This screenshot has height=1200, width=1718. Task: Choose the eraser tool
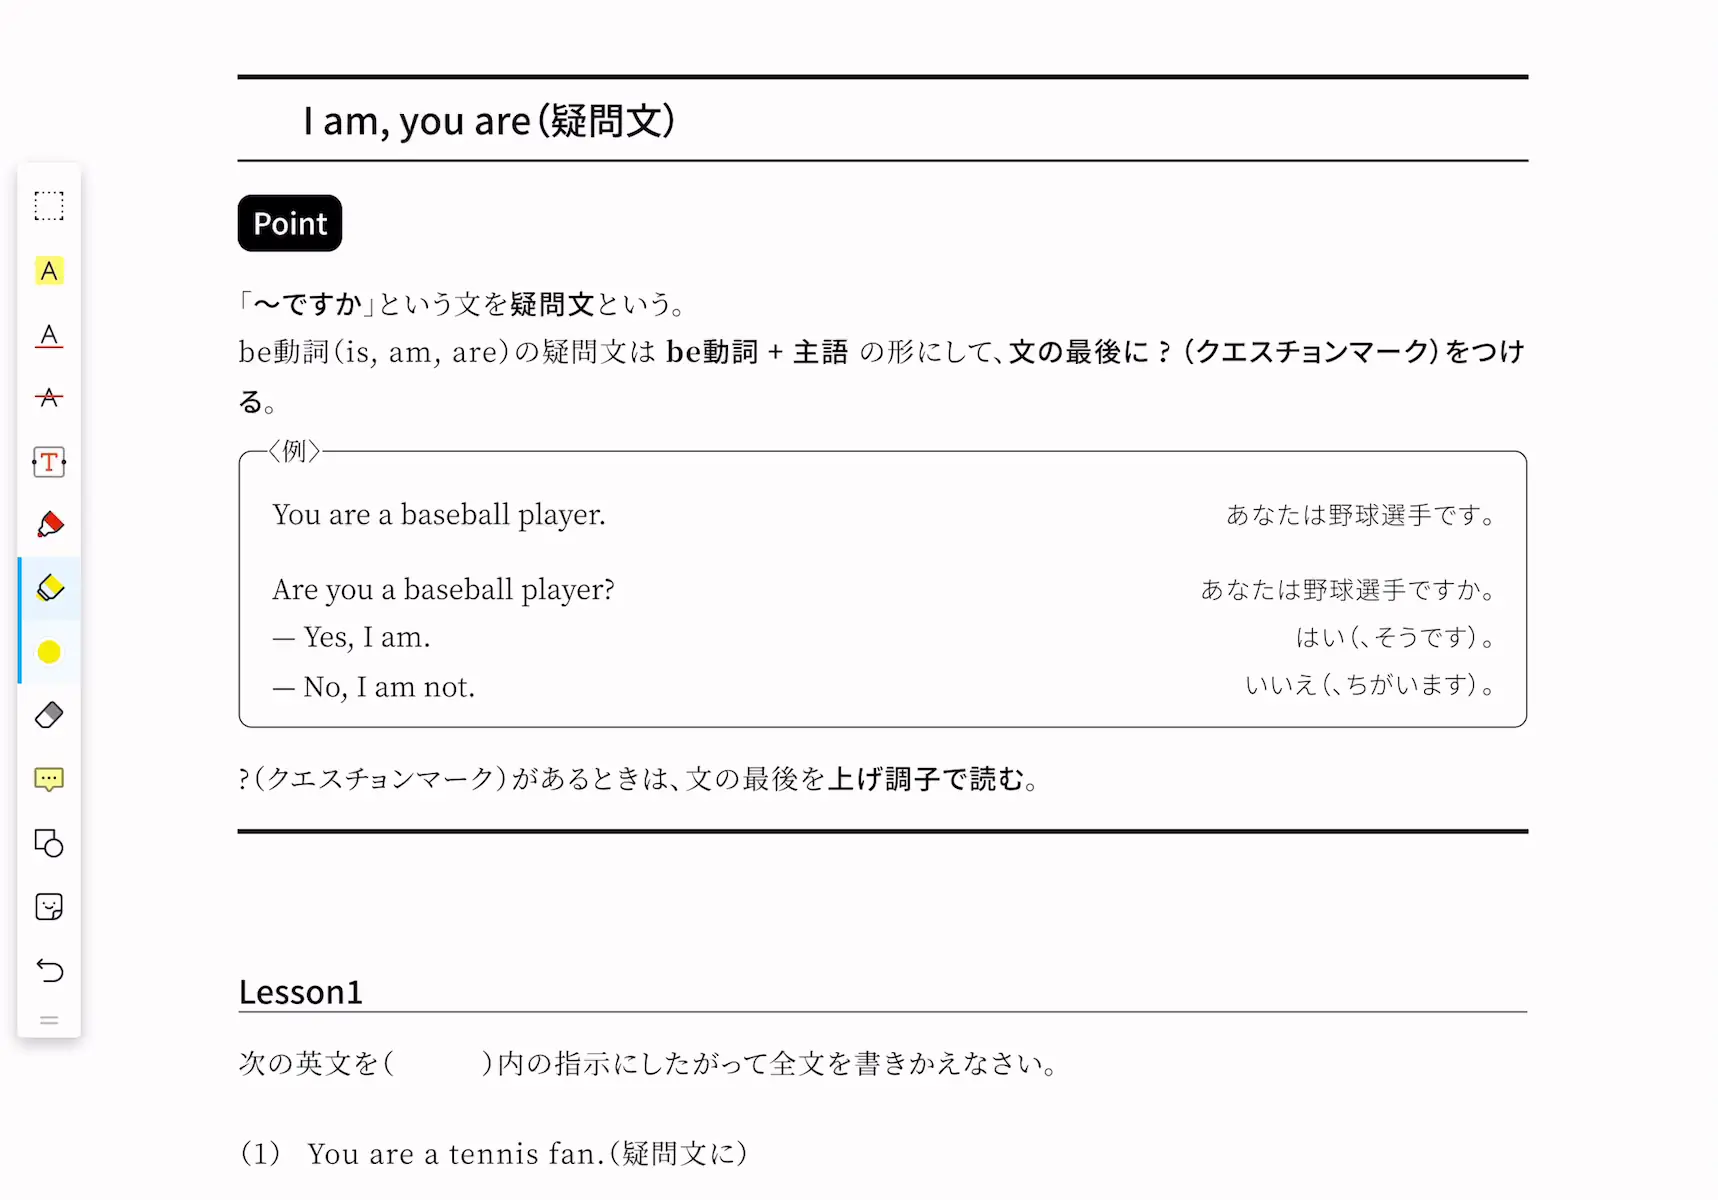49,715
